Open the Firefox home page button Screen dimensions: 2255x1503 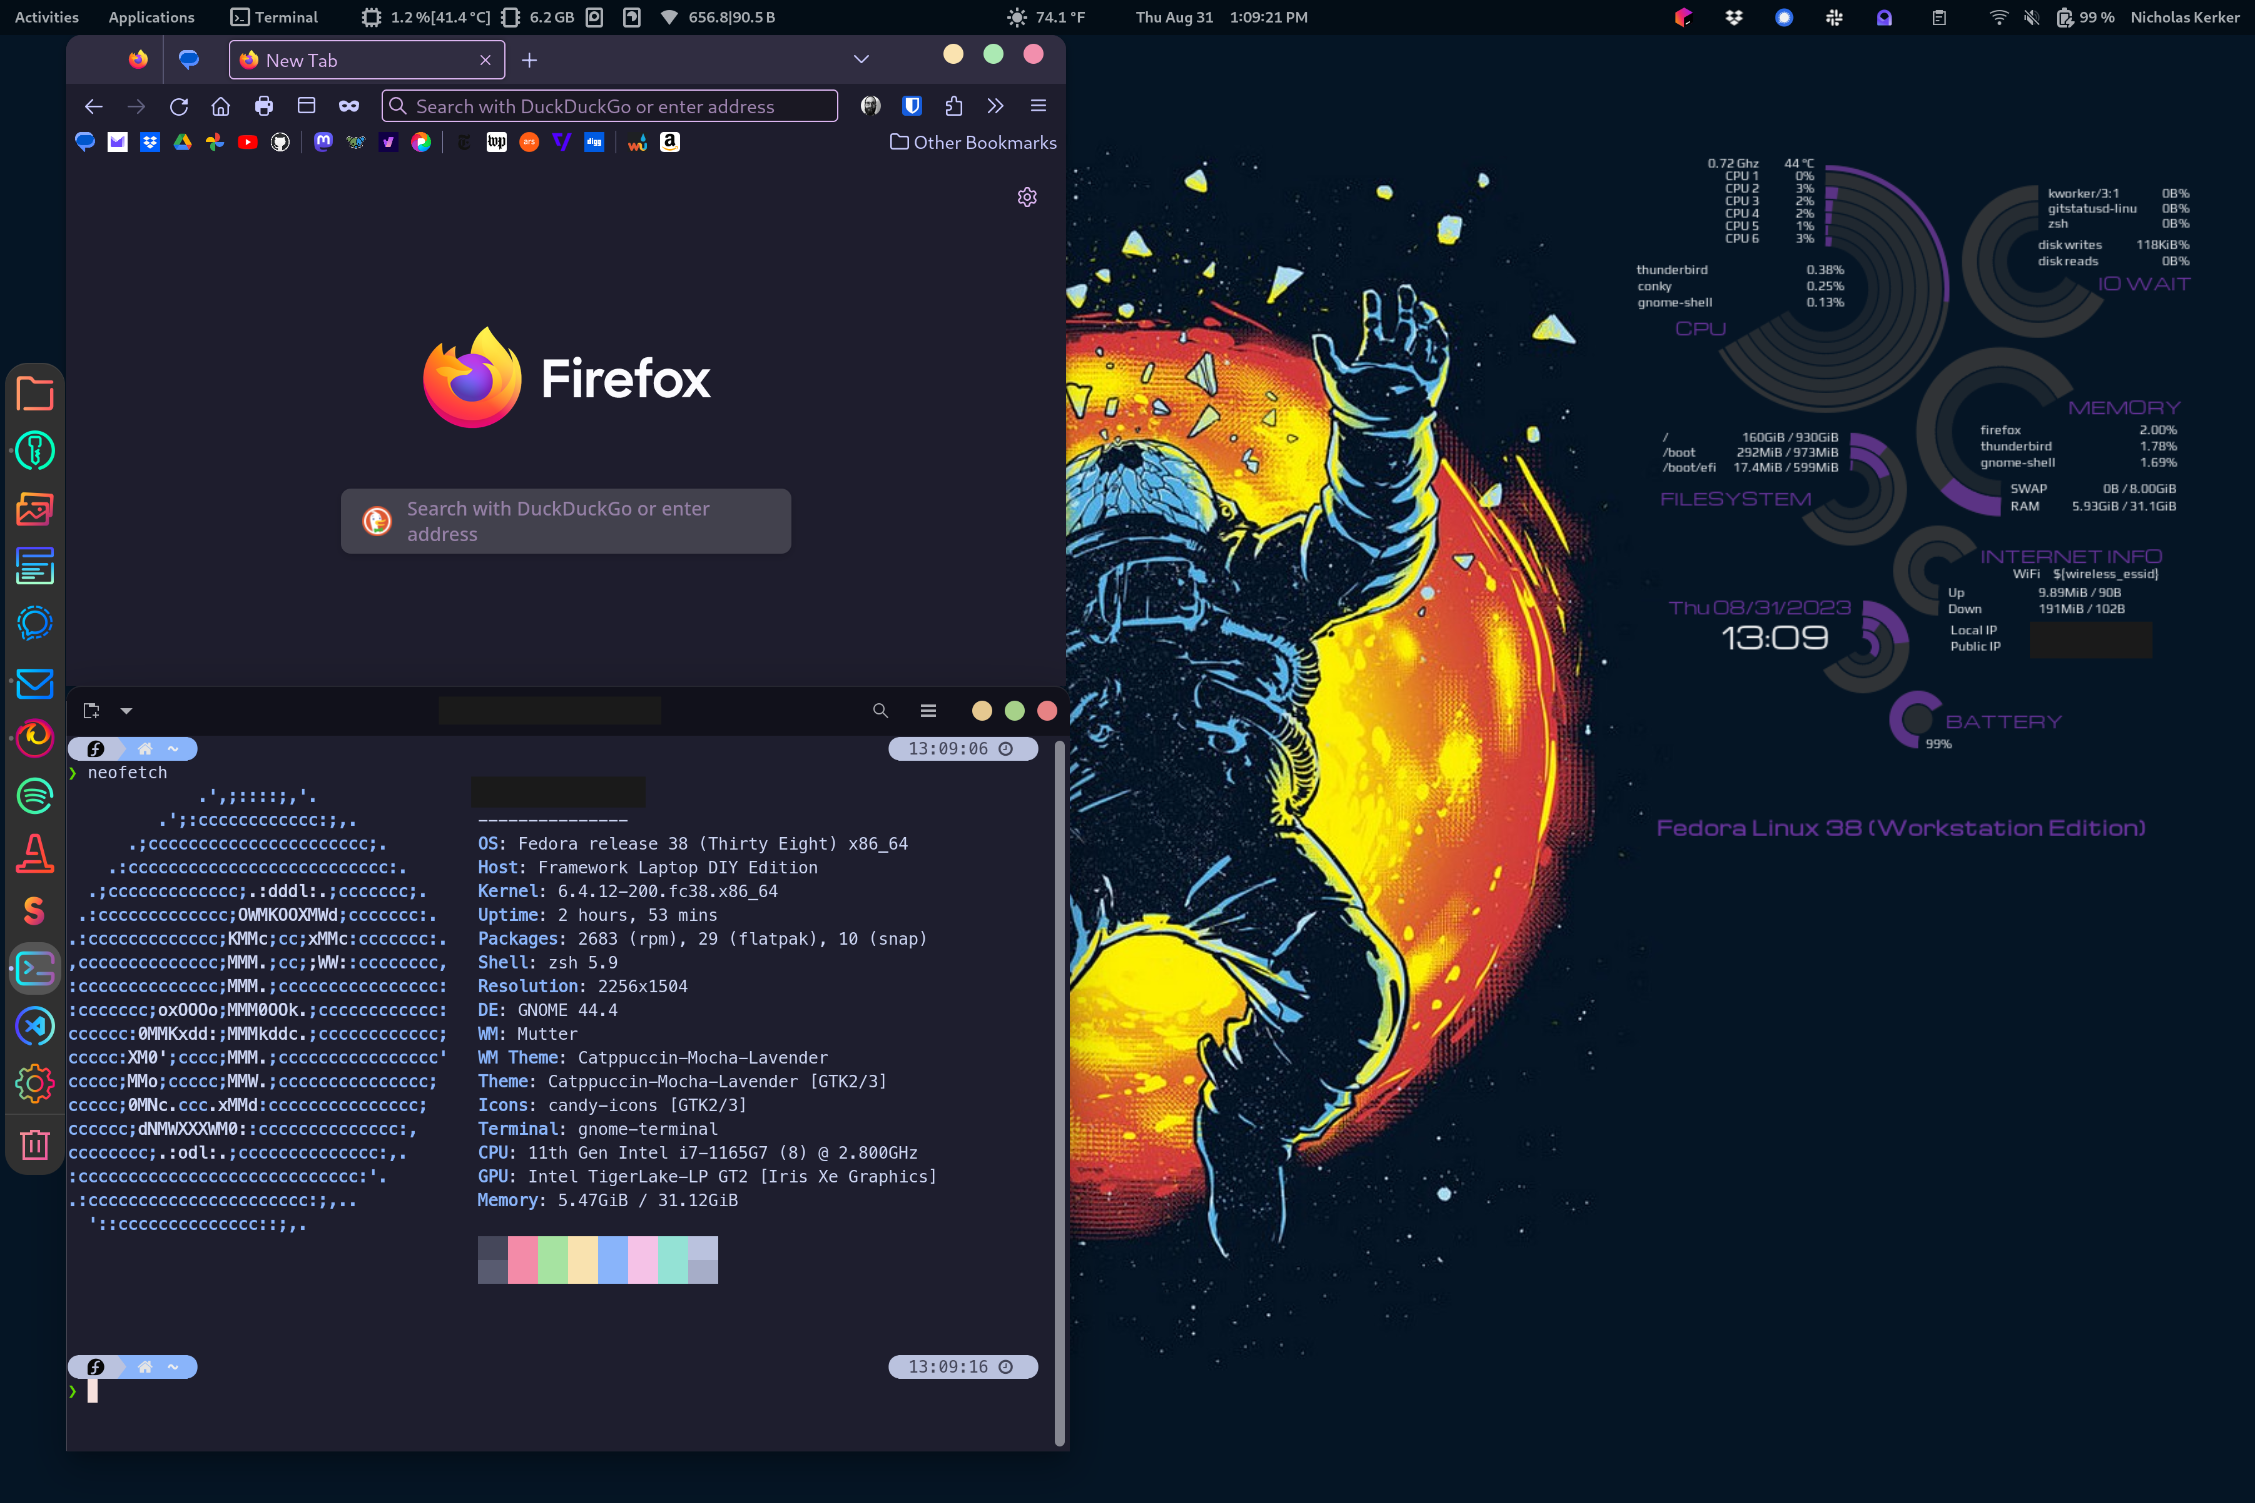tap(221, 106)
